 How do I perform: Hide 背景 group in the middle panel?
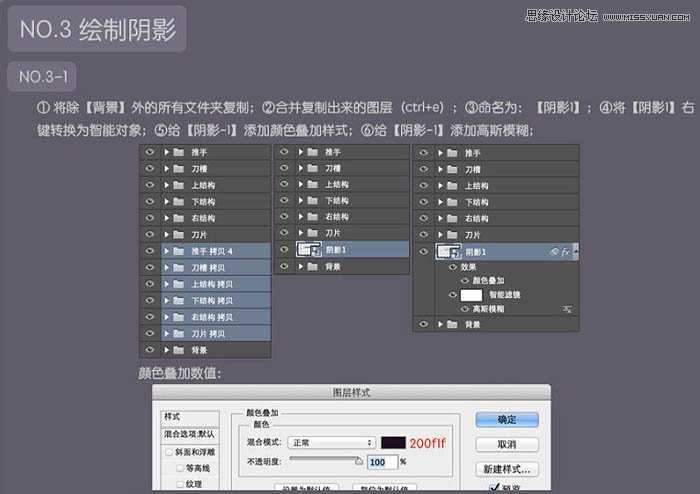pos(284,267)
